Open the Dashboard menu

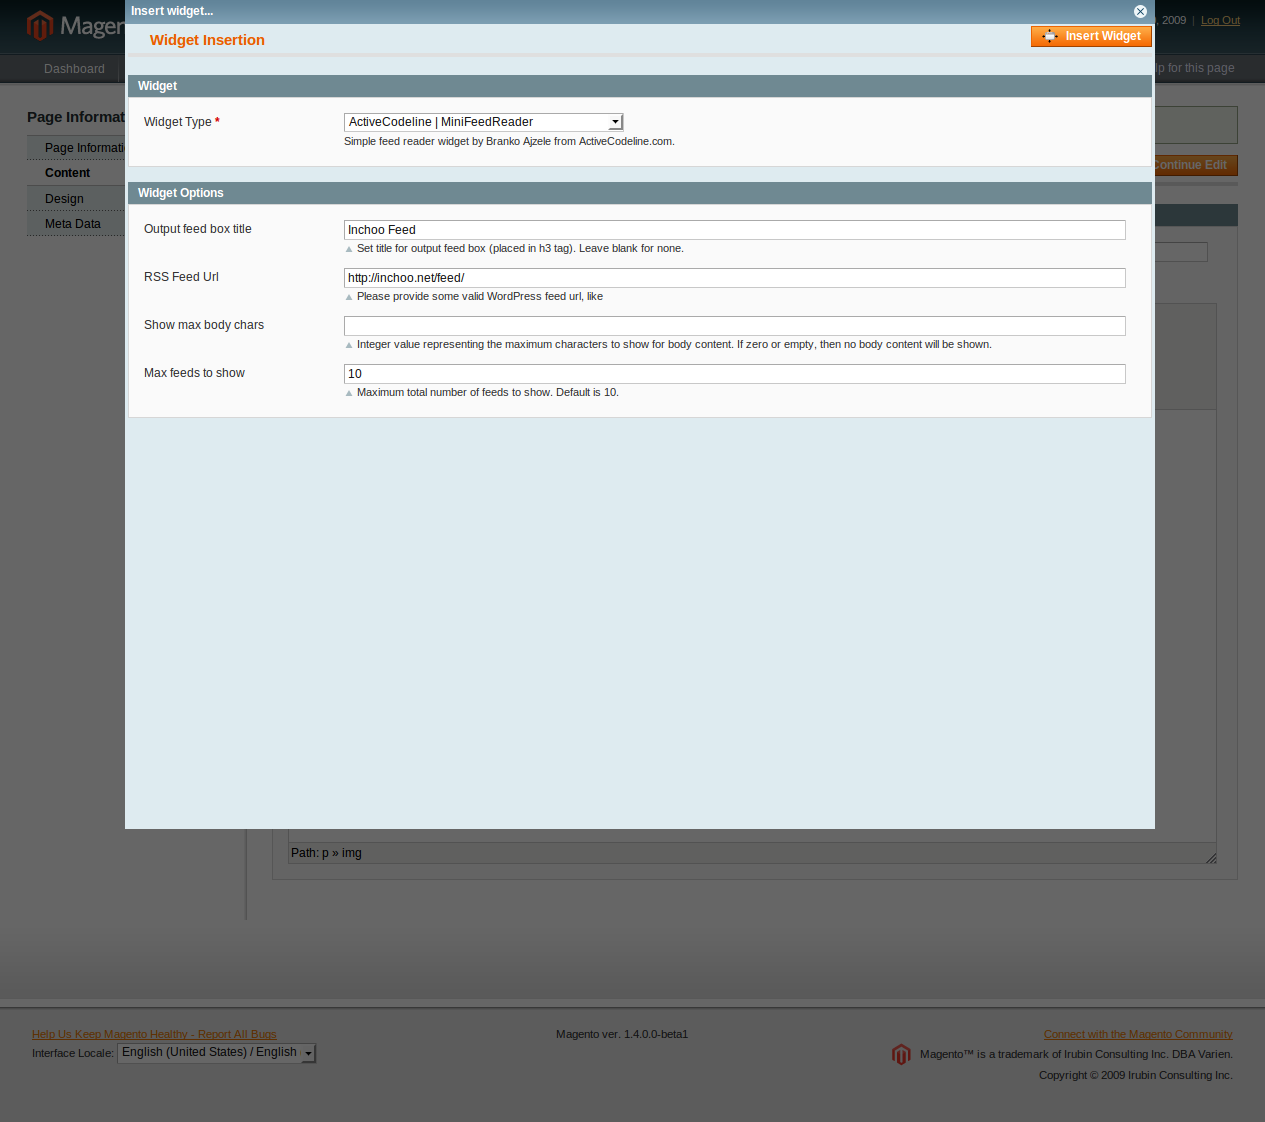pyautogui.click(x=74, y=69)
